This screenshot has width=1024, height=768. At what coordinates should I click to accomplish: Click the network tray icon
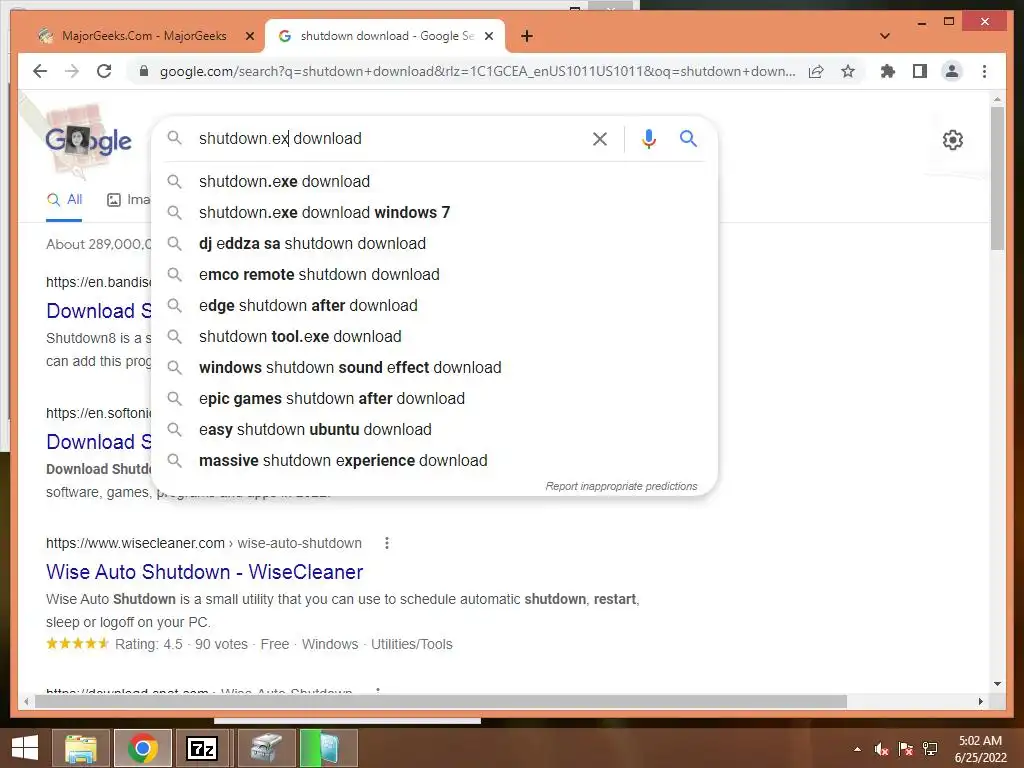point(930,749)
